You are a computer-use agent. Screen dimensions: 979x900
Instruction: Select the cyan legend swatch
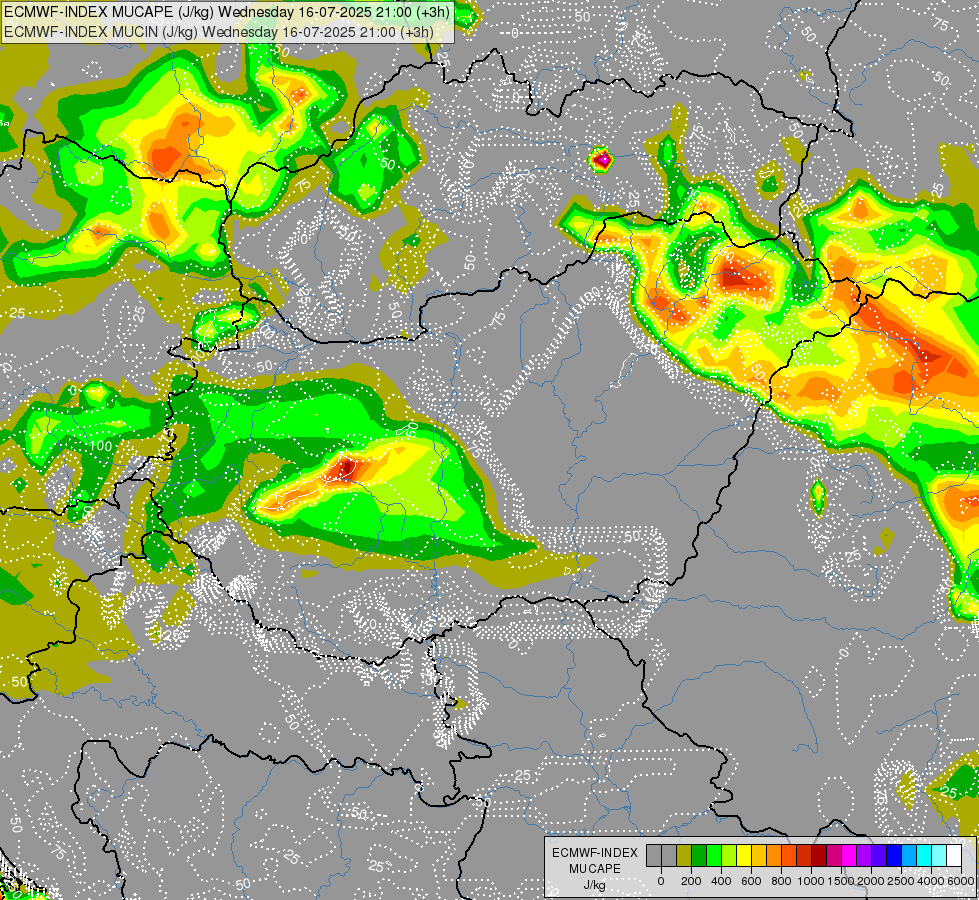pos(925,855)
